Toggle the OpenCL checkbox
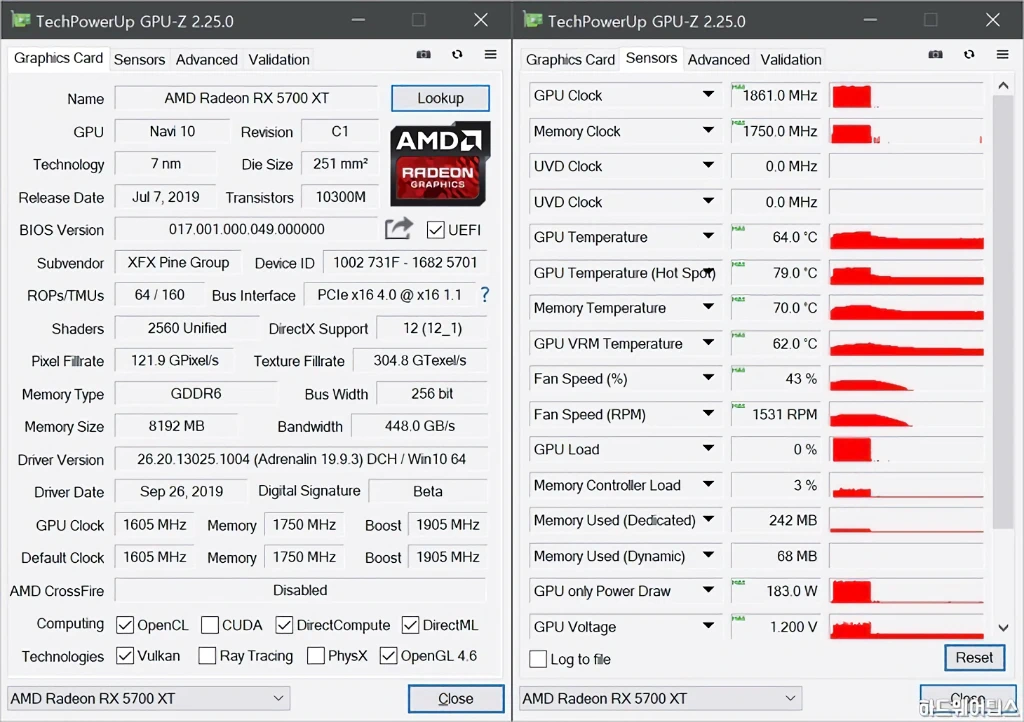The width and height of the screenshot is (1024, 722). coord(125,625)
